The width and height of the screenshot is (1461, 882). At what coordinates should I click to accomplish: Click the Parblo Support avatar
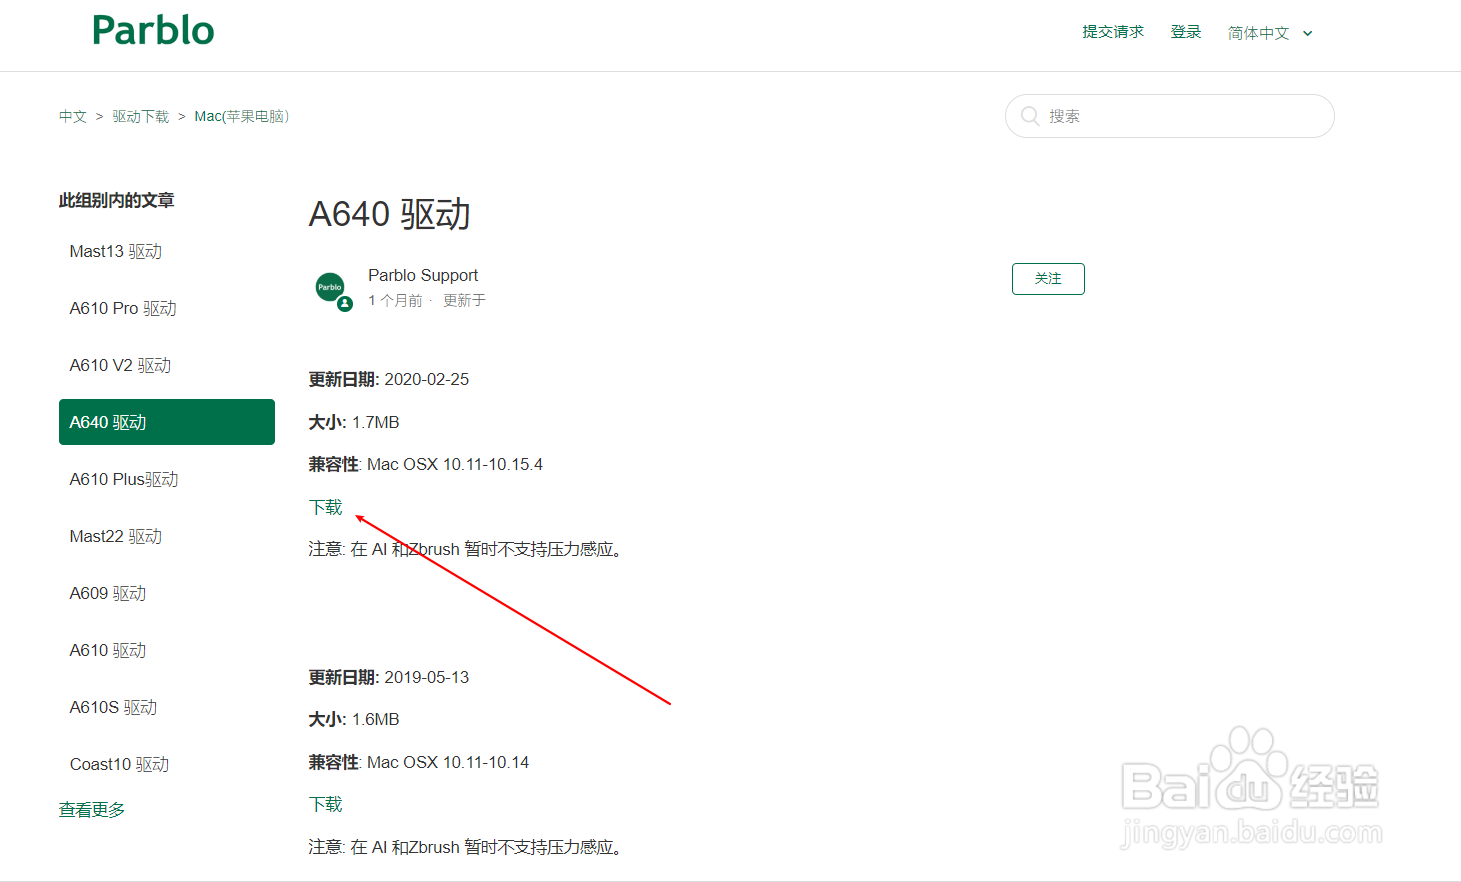pos(331,289)
